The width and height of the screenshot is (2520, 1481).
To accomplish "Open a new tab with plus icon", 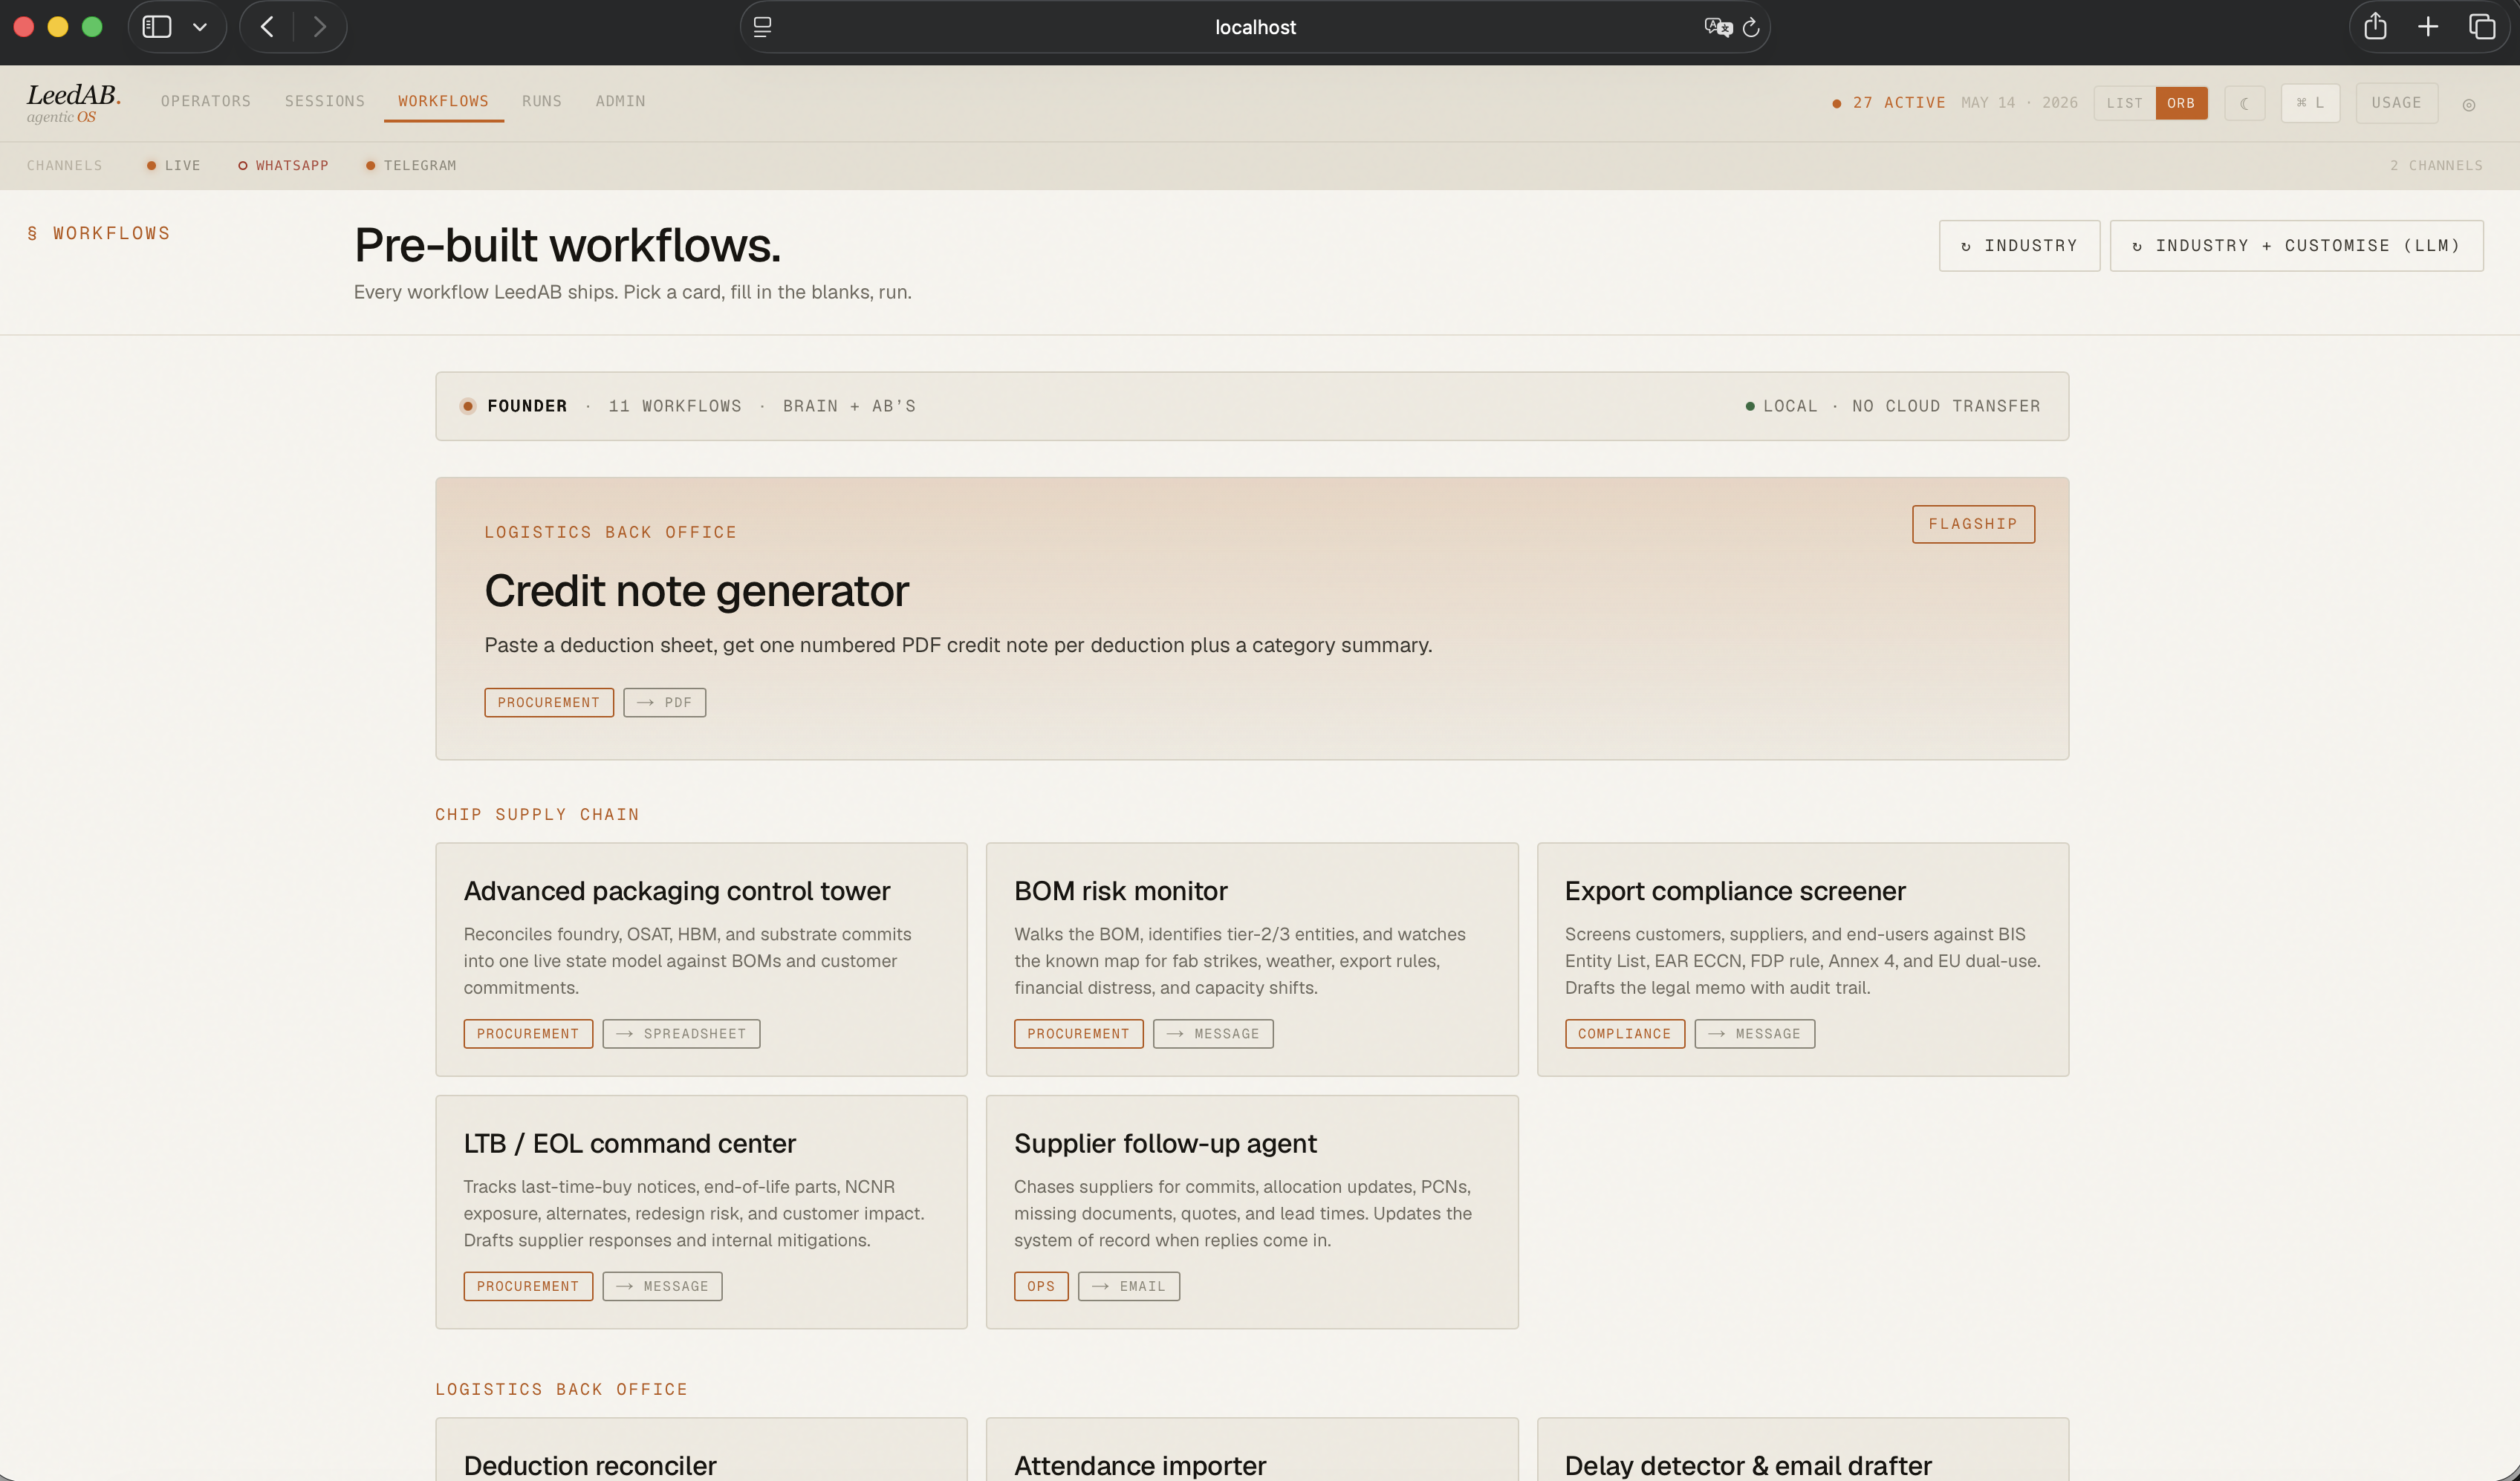I will [x=2428, y=27].
